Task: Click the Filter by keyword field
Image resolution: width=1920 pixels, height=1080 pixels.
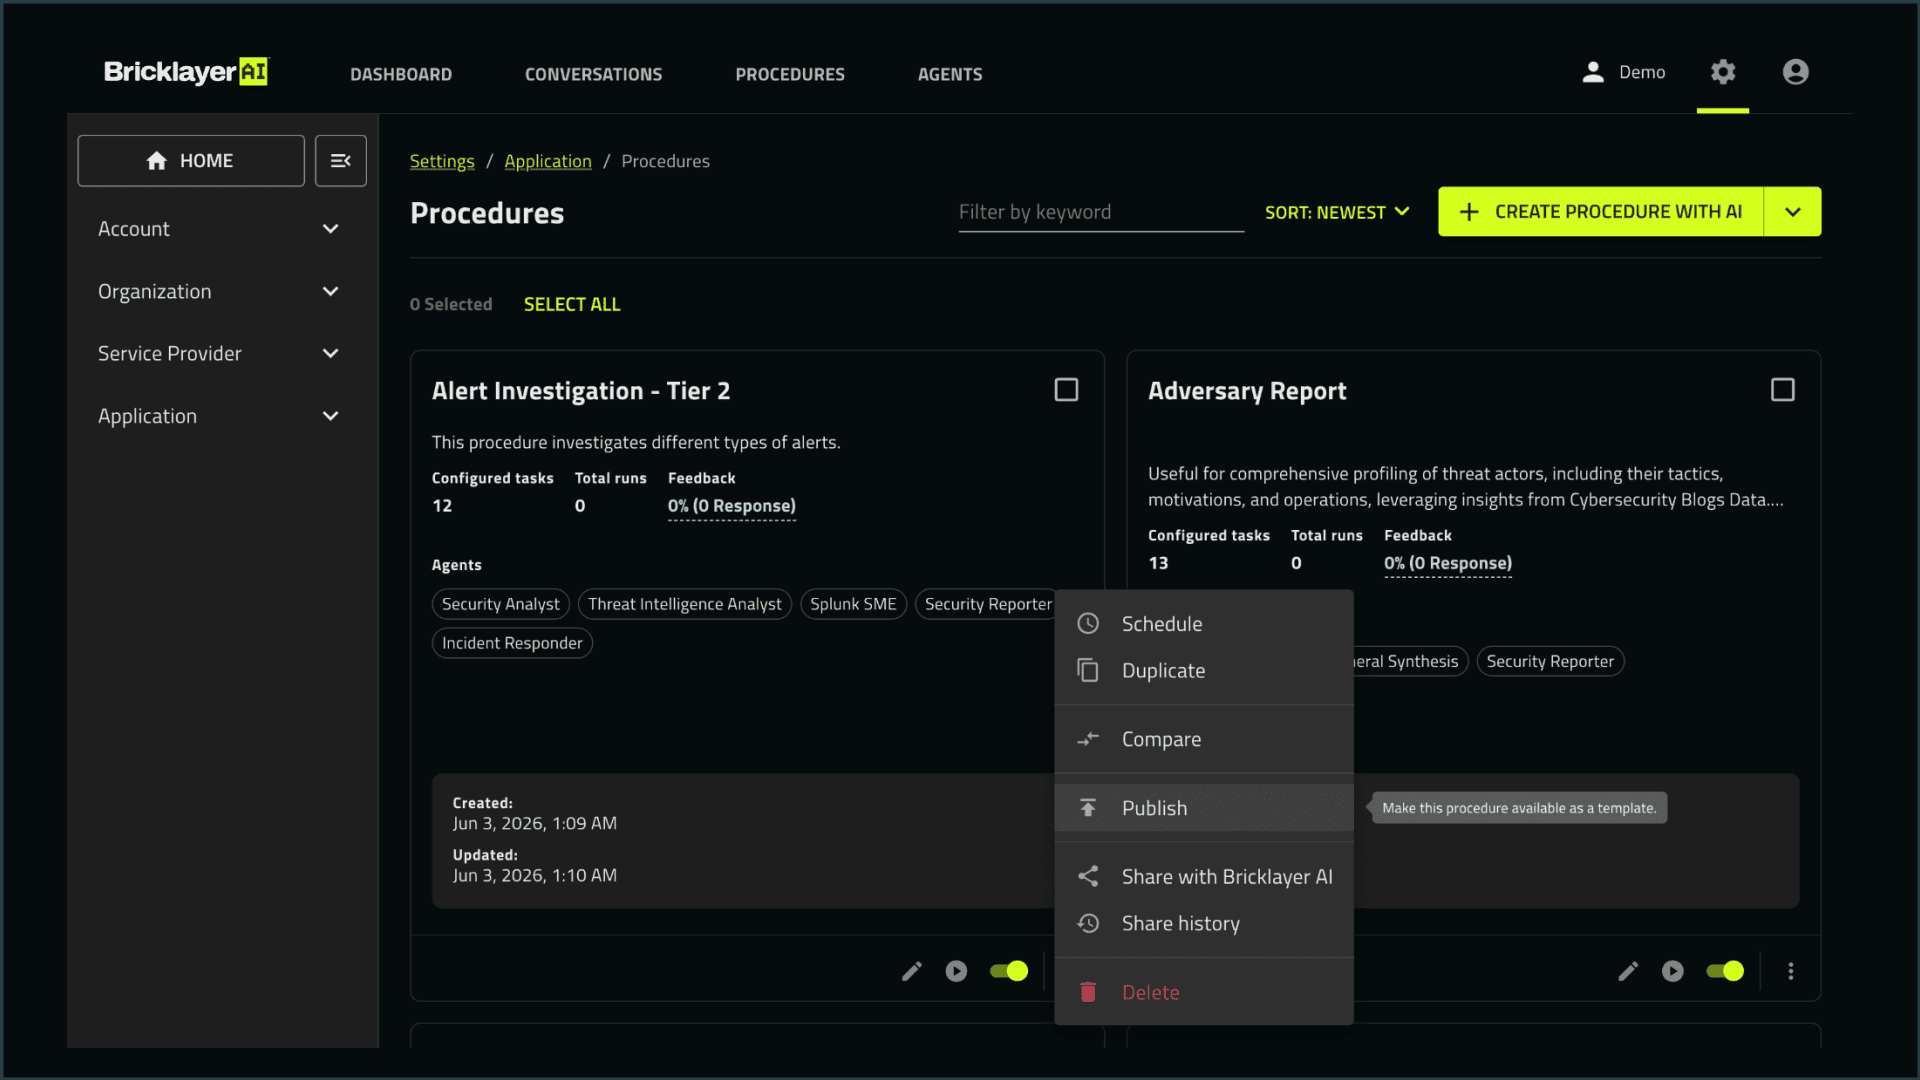Action: click(1101, 212)
